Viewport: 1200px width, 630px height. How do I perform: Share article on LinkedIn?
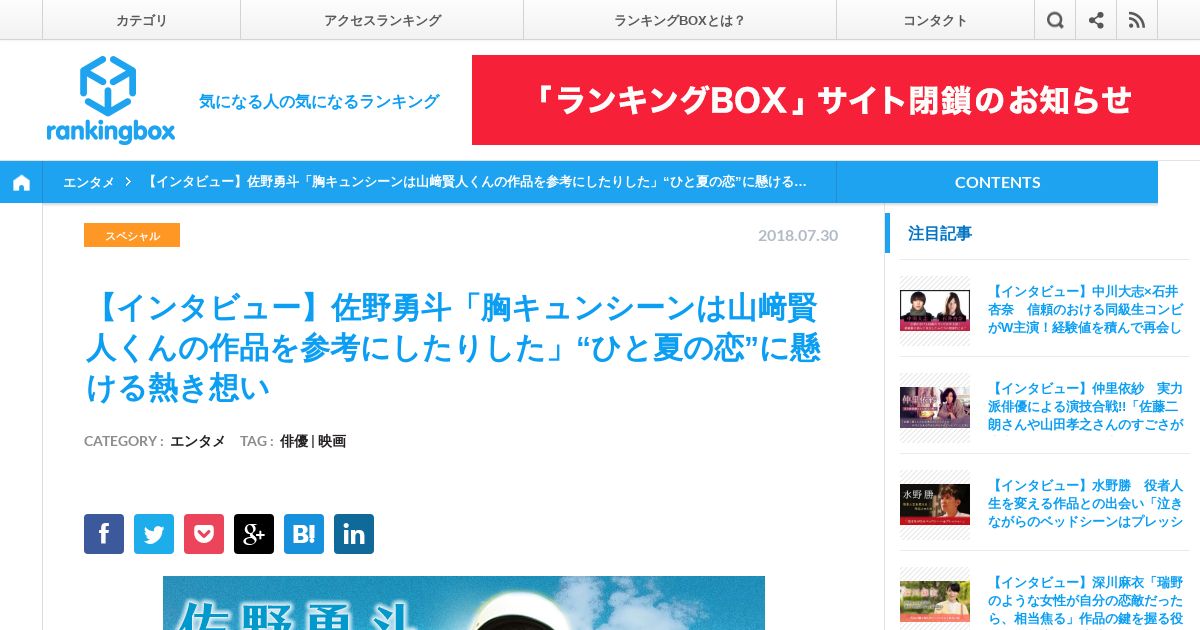pyautogui.click(x=354, y=534)
